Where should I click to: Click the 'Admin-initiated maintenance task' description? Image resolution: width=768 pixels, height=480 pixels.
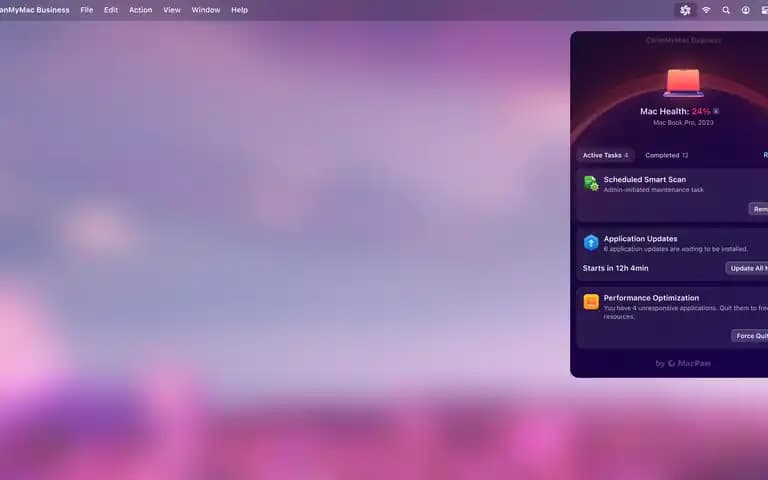pyautogui.click(x=653, y=190)
